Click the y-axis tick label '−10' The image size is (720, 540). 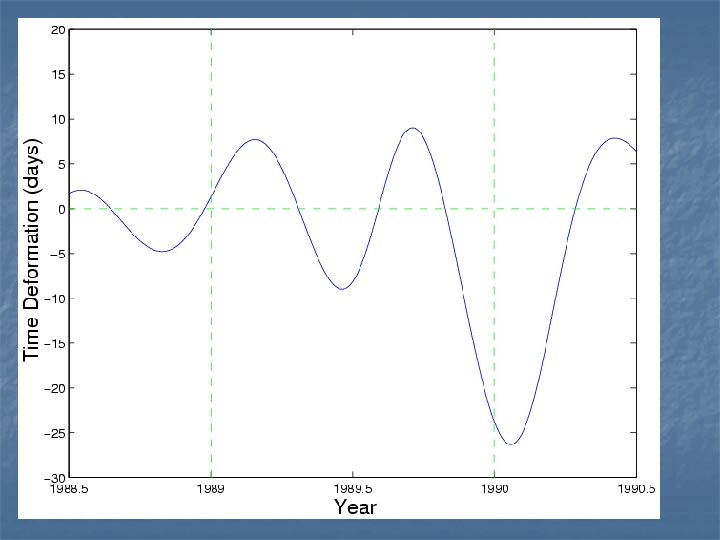pos(55,299)
